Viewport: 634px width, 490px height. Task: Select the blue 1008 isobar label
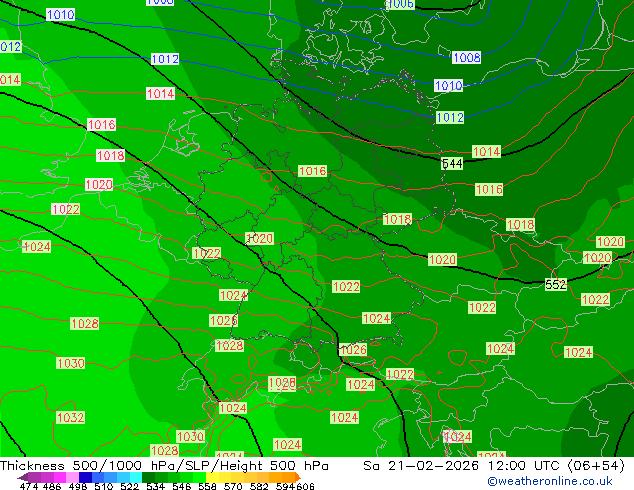(467, 57)
